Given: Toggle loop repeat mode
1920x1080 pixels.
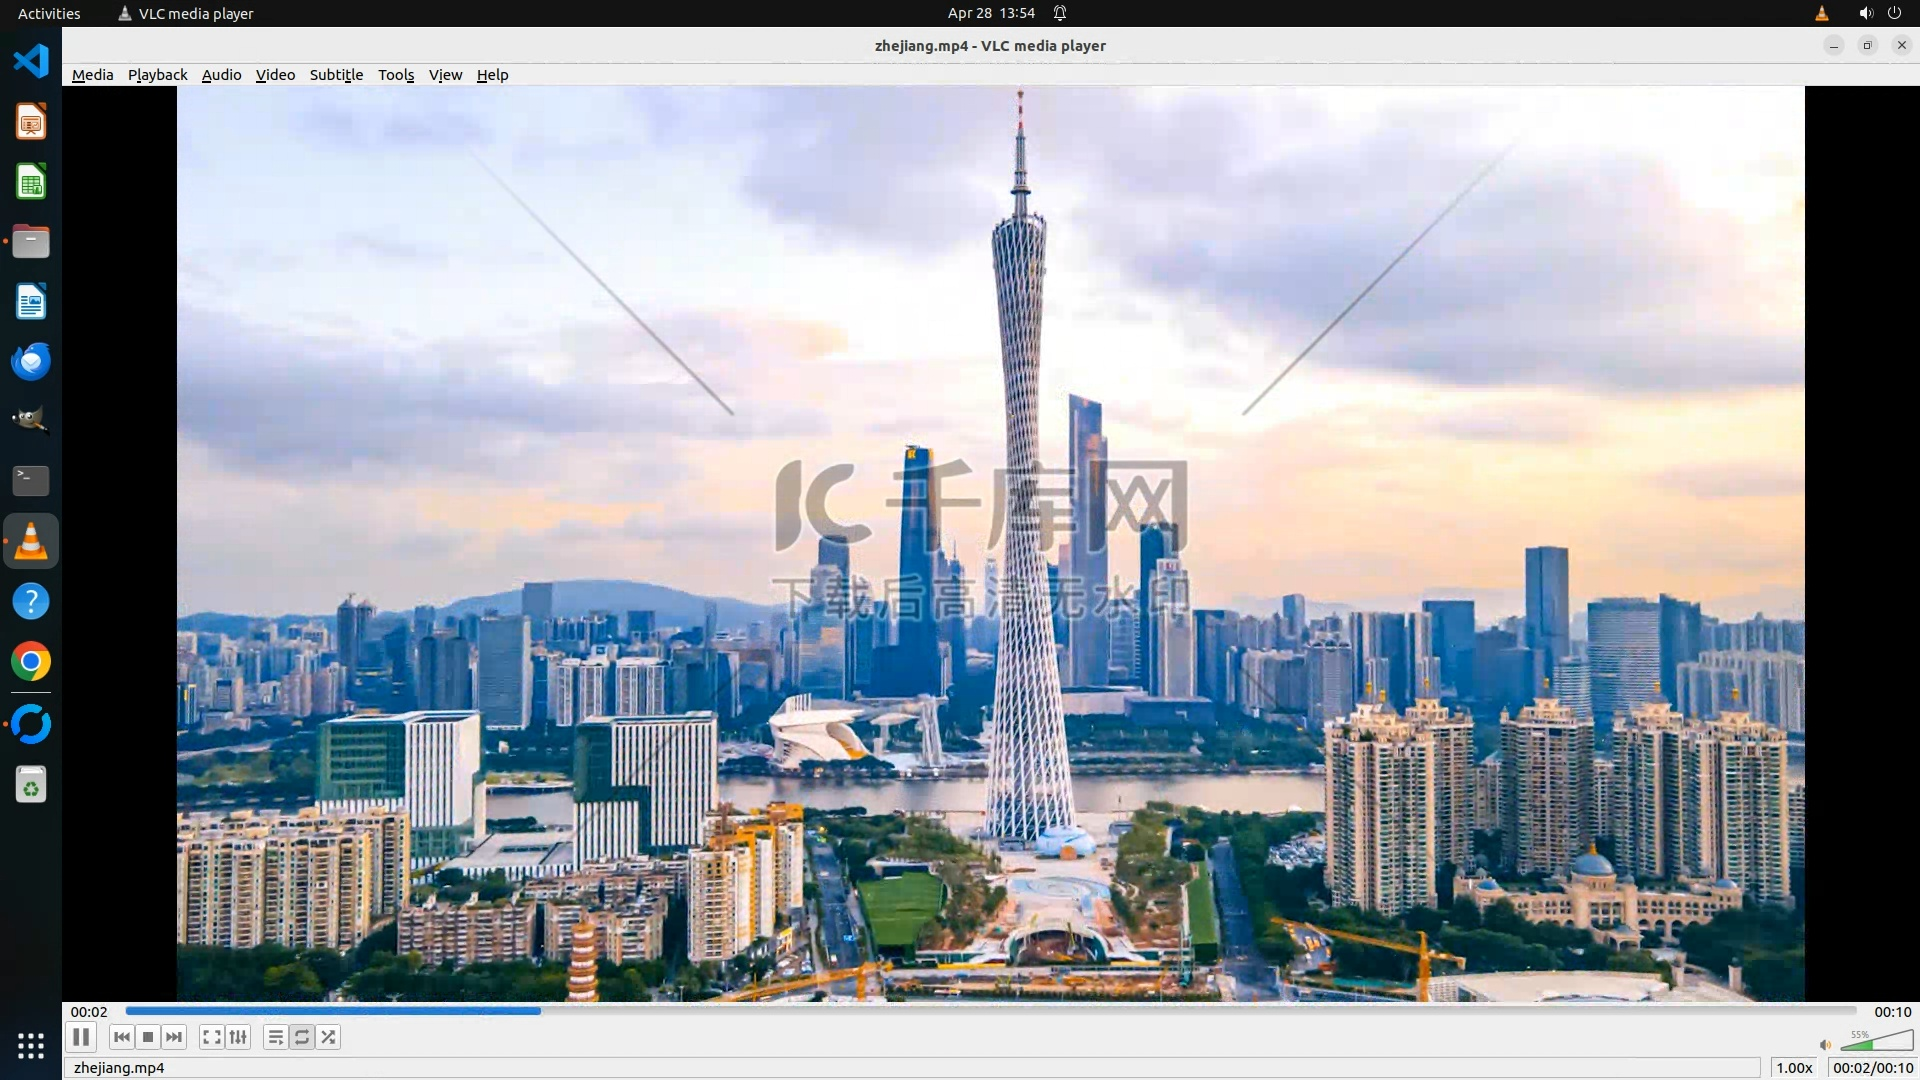Looking at the screenshot, I should pos(302,1037).
